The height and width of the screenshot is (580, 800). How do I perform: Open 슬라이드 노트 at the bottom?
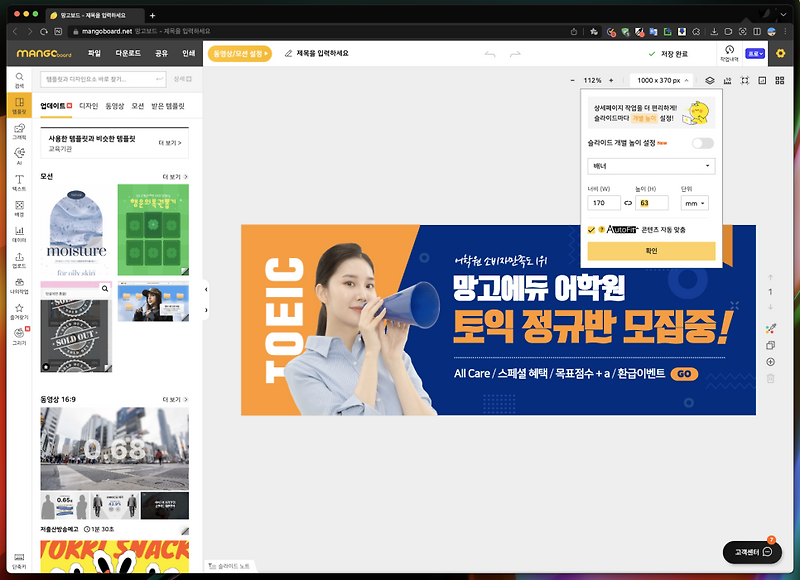pos(229,566)
